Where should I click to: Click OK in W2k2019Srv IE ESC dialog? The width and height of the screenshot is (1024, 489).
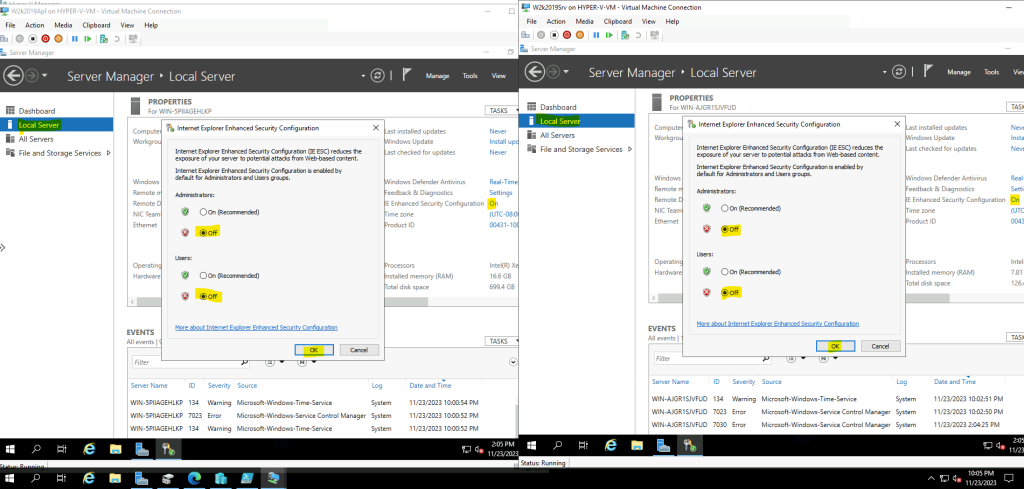pyautogui.click(x=835, y=346)
